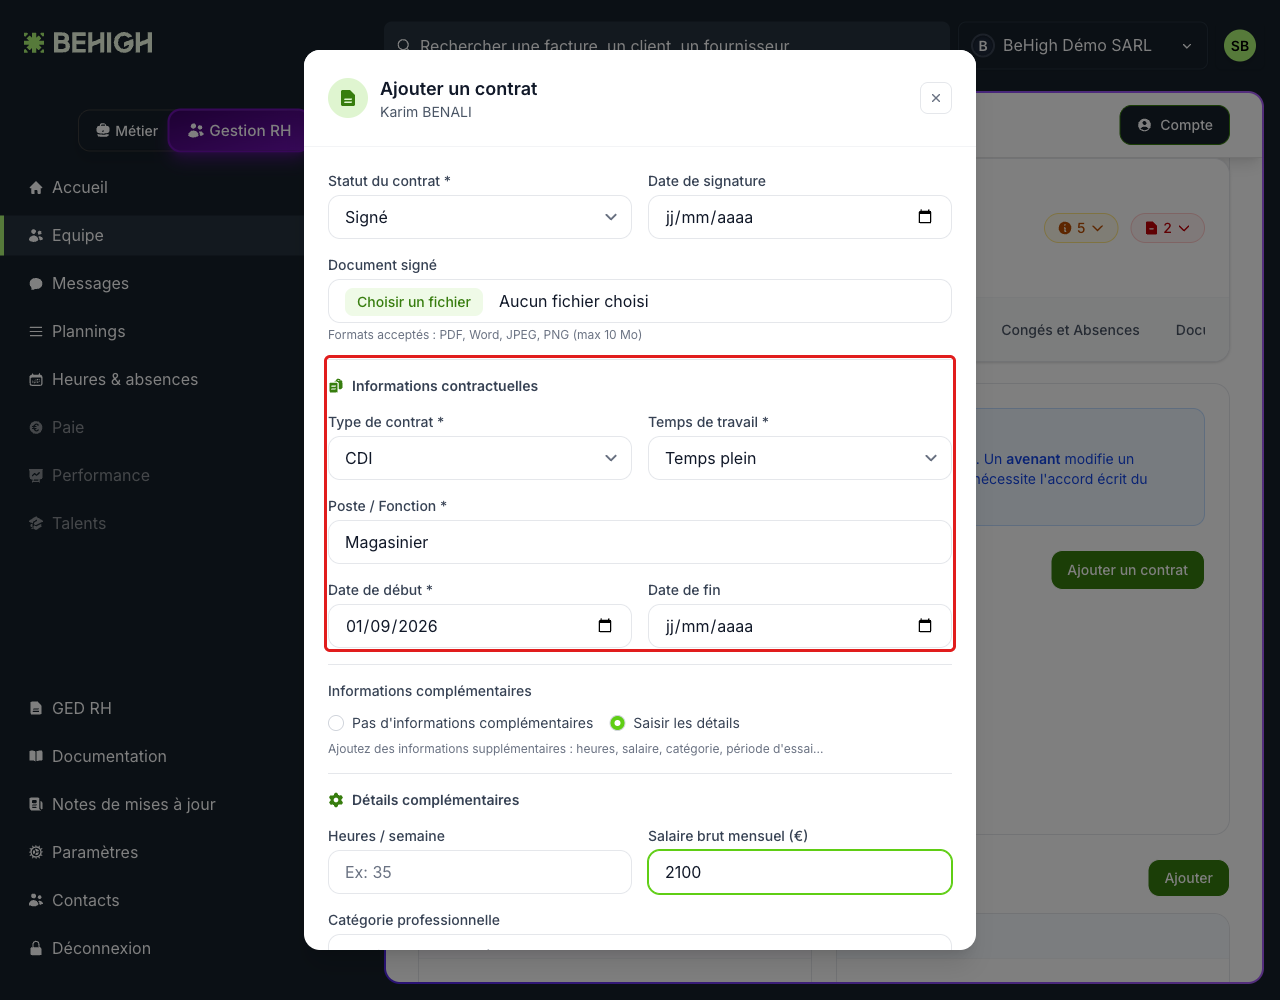Open the calendar picker for Date de signature
This screenshot has height=1000, width=1280.
925,217
